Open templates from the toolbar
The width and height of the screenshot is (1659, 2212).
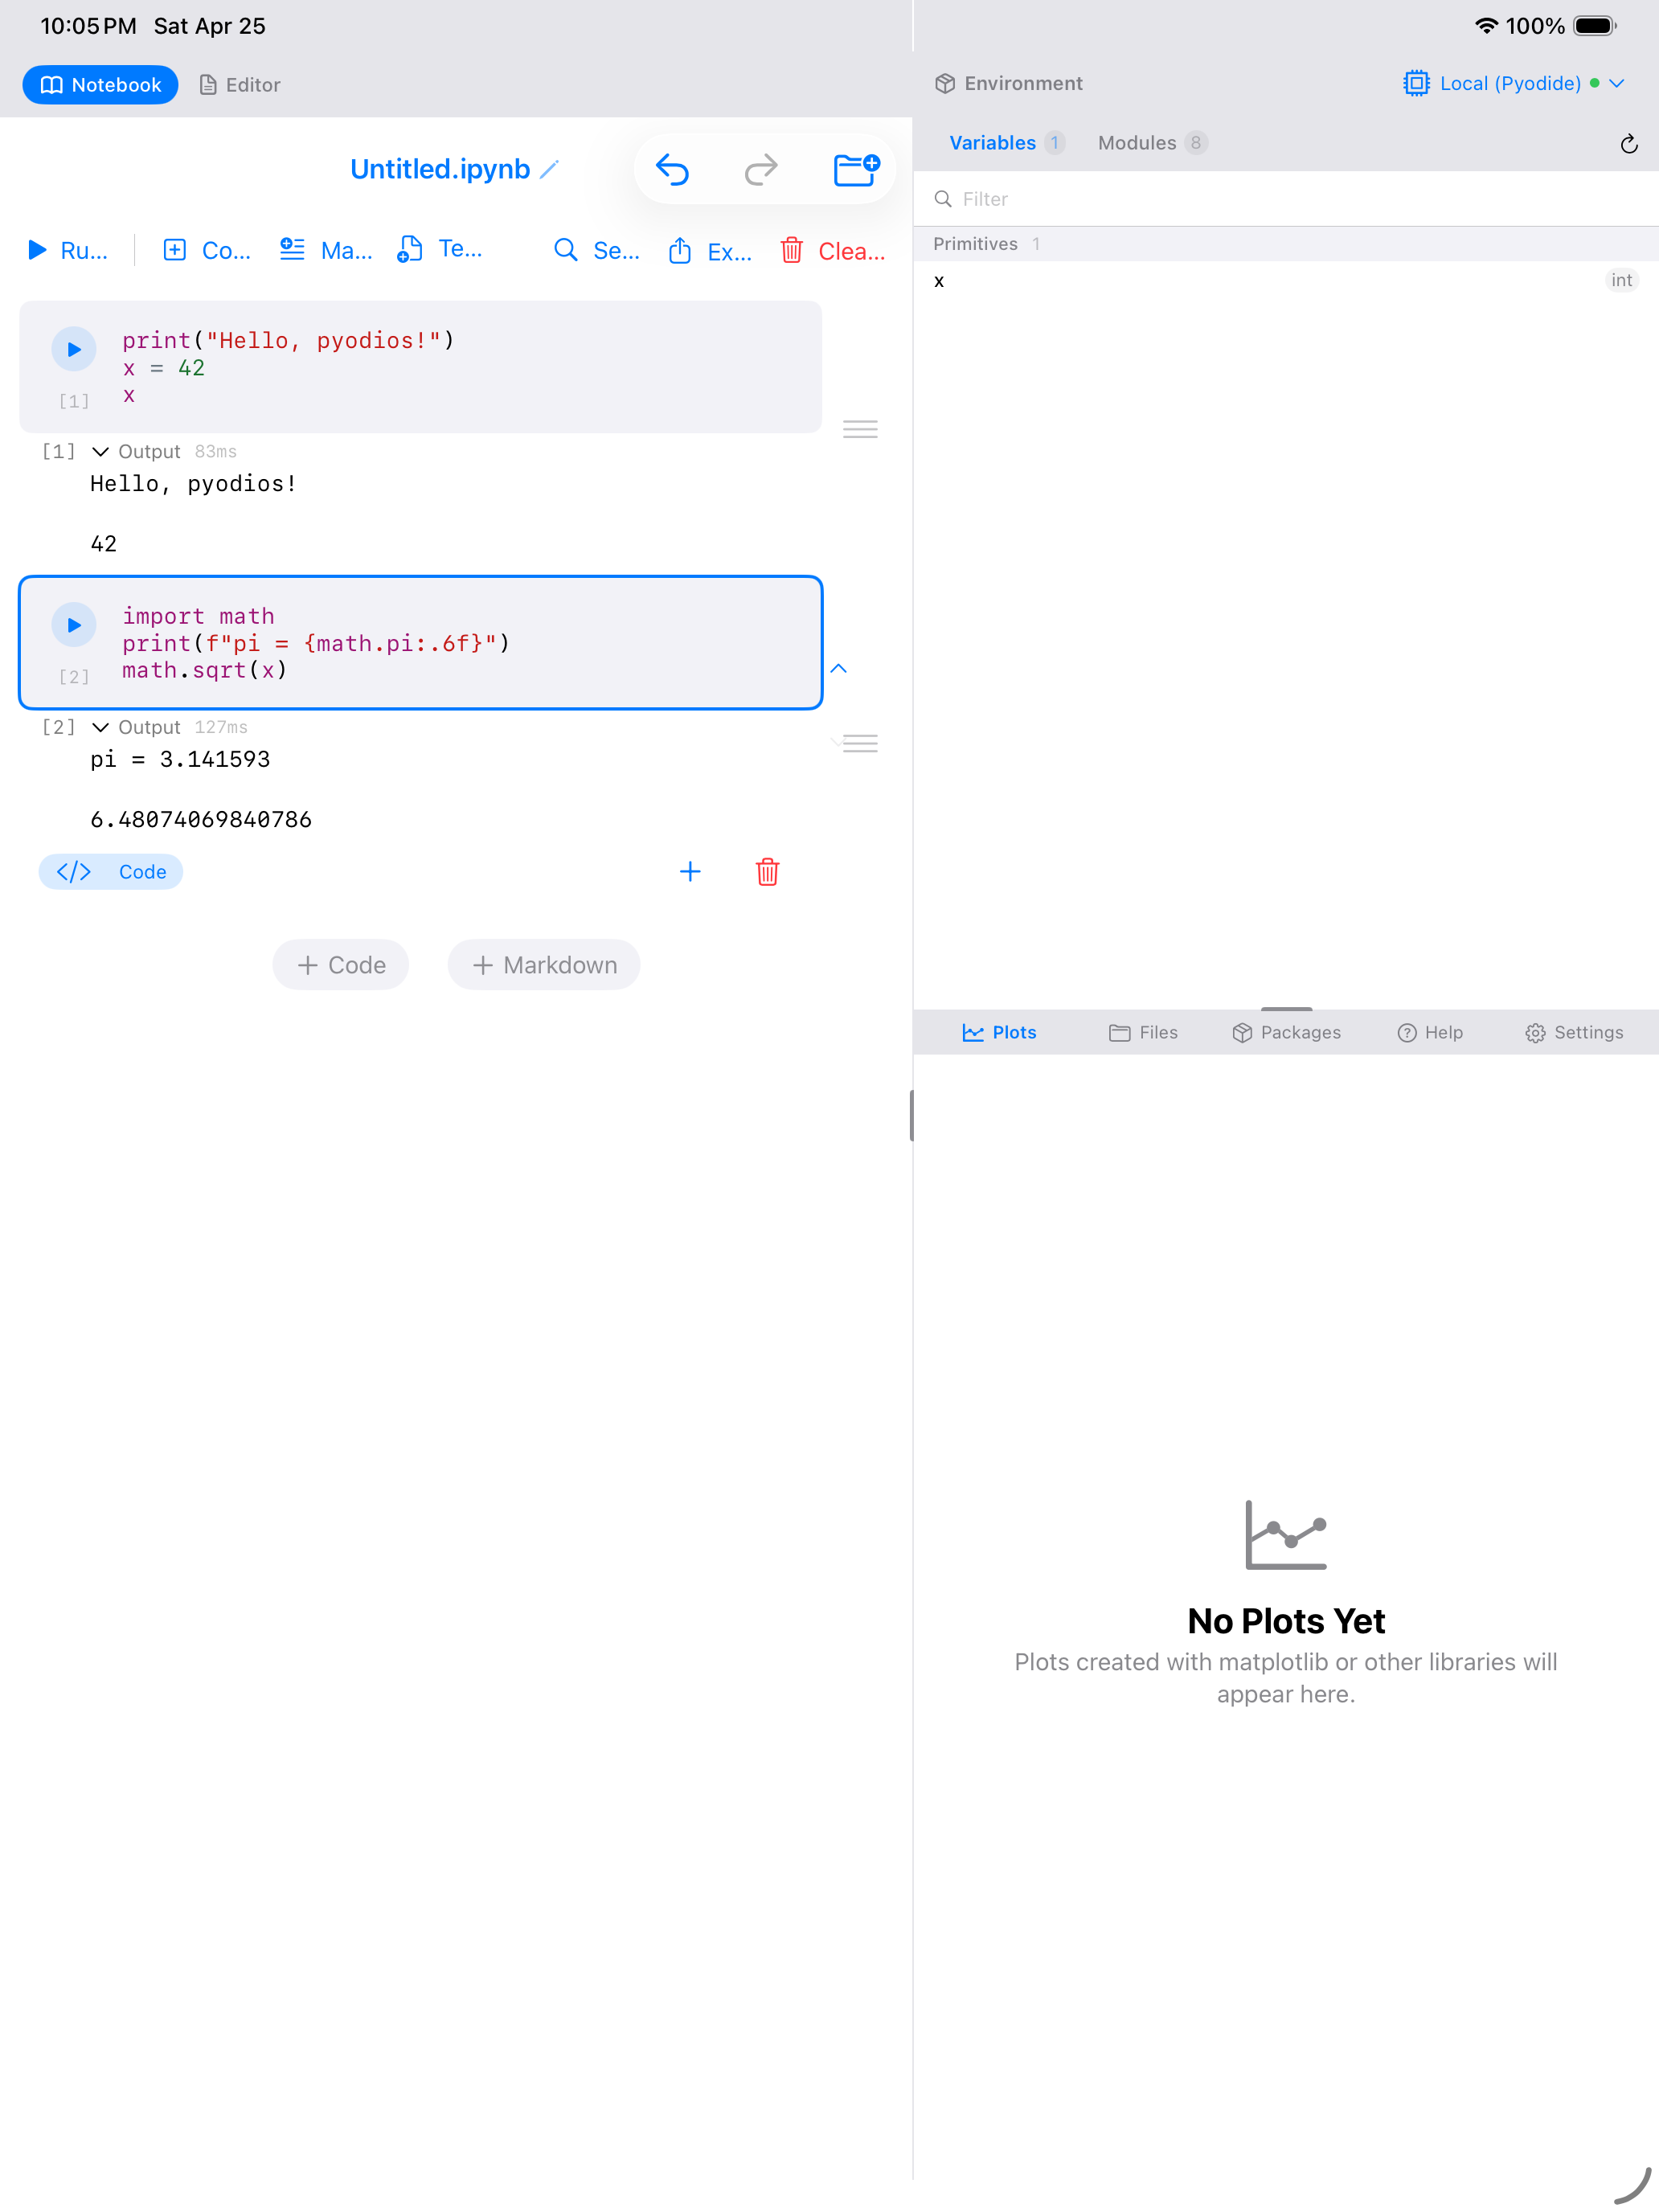pos(440,250)
